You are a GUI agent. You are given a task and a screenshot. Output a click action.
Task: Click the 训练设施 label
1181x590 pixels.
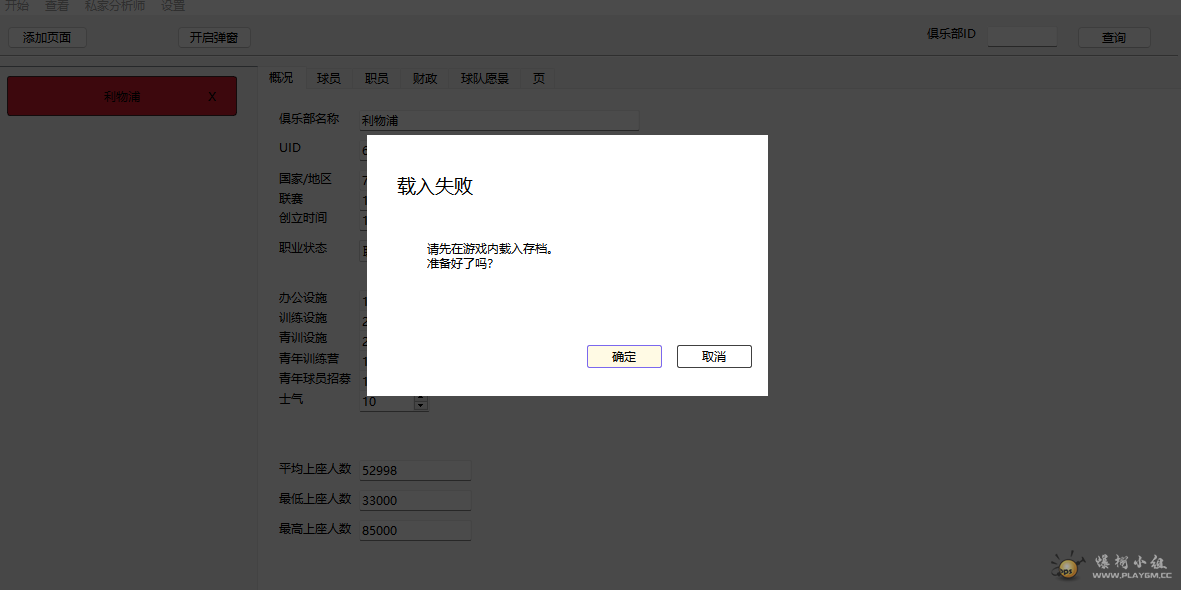(303, 317)
